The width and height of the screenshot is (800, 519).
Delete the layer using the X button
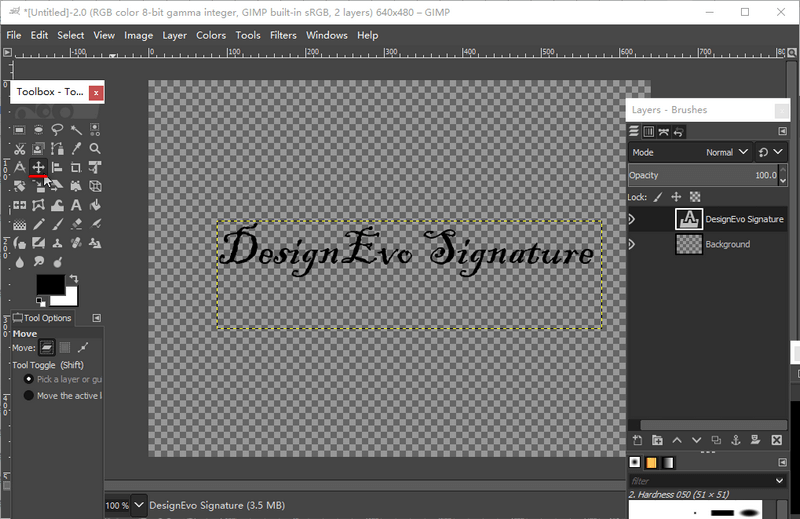click(x=776, y=440)
